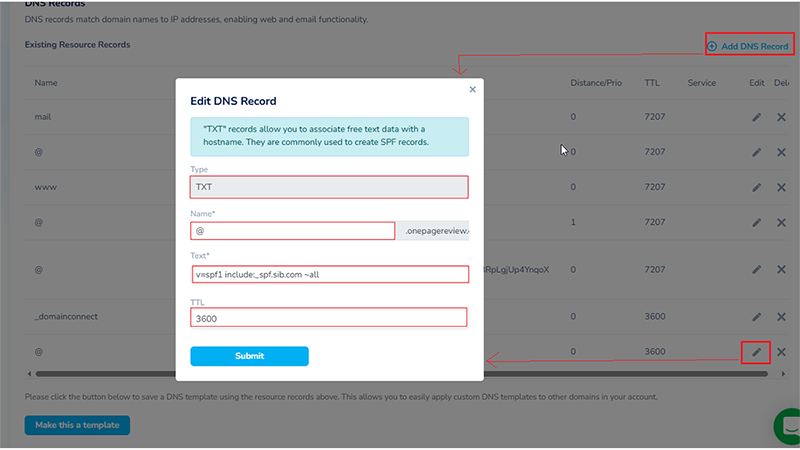Click into the Text field with the SPF value

pos(329,274)
